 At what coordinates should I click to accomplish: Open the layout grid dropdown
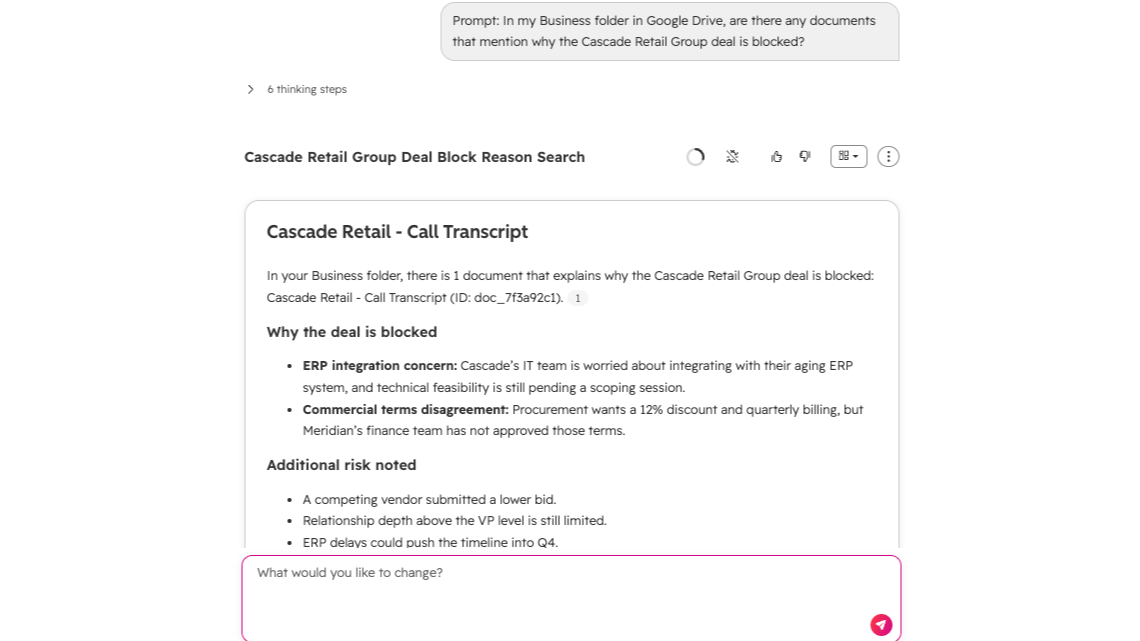[x=848, y=156]
